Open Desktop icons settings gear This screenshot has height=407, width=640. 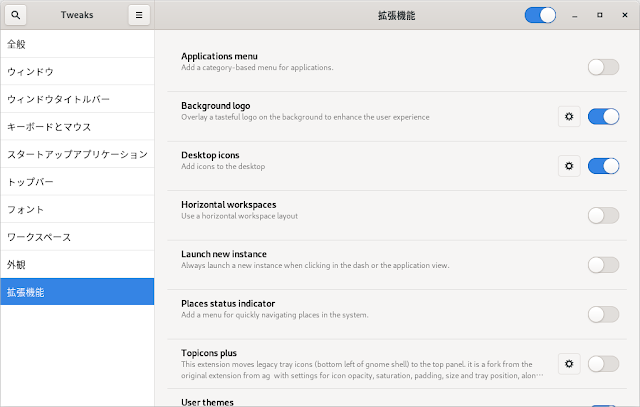coord(569,166)
